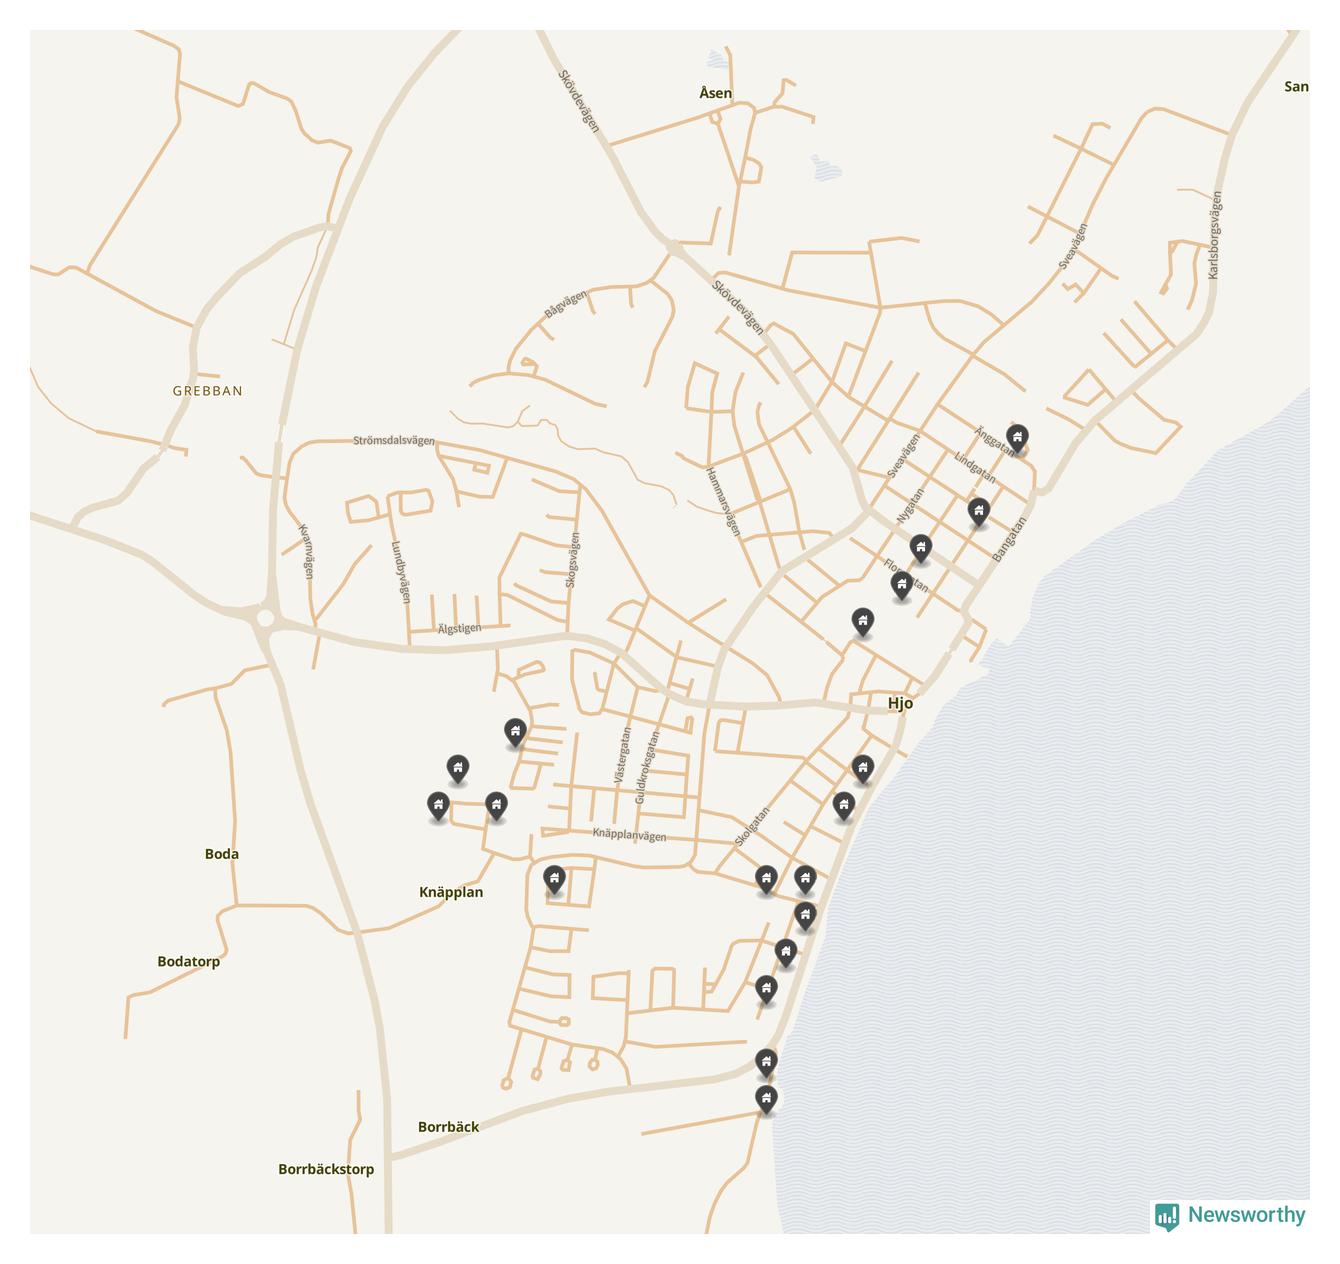The width and height of the screenshot is (1340, 1264).
Task: Open the house marker next to Nygatan
Action: coord(921,547)
